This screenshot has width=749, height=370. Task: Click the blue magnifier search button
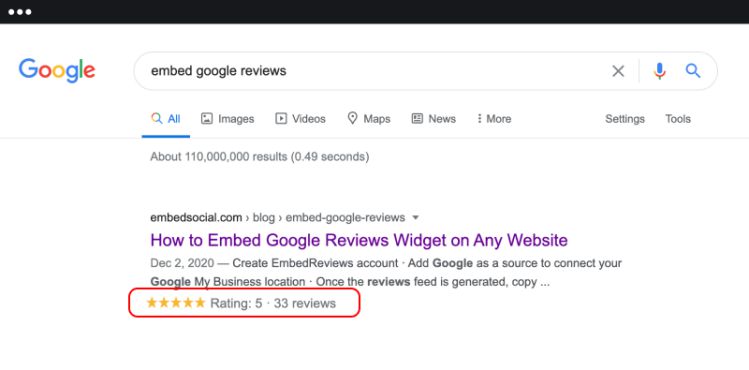click(x=693, y=71)
